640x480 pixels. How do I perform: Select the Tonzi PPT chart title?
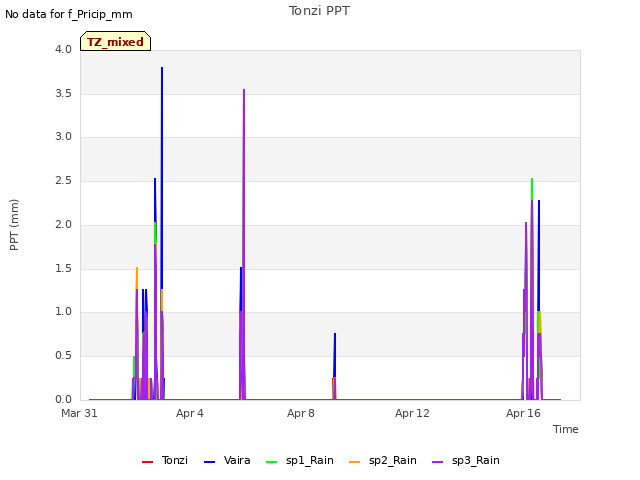(319, 11)
